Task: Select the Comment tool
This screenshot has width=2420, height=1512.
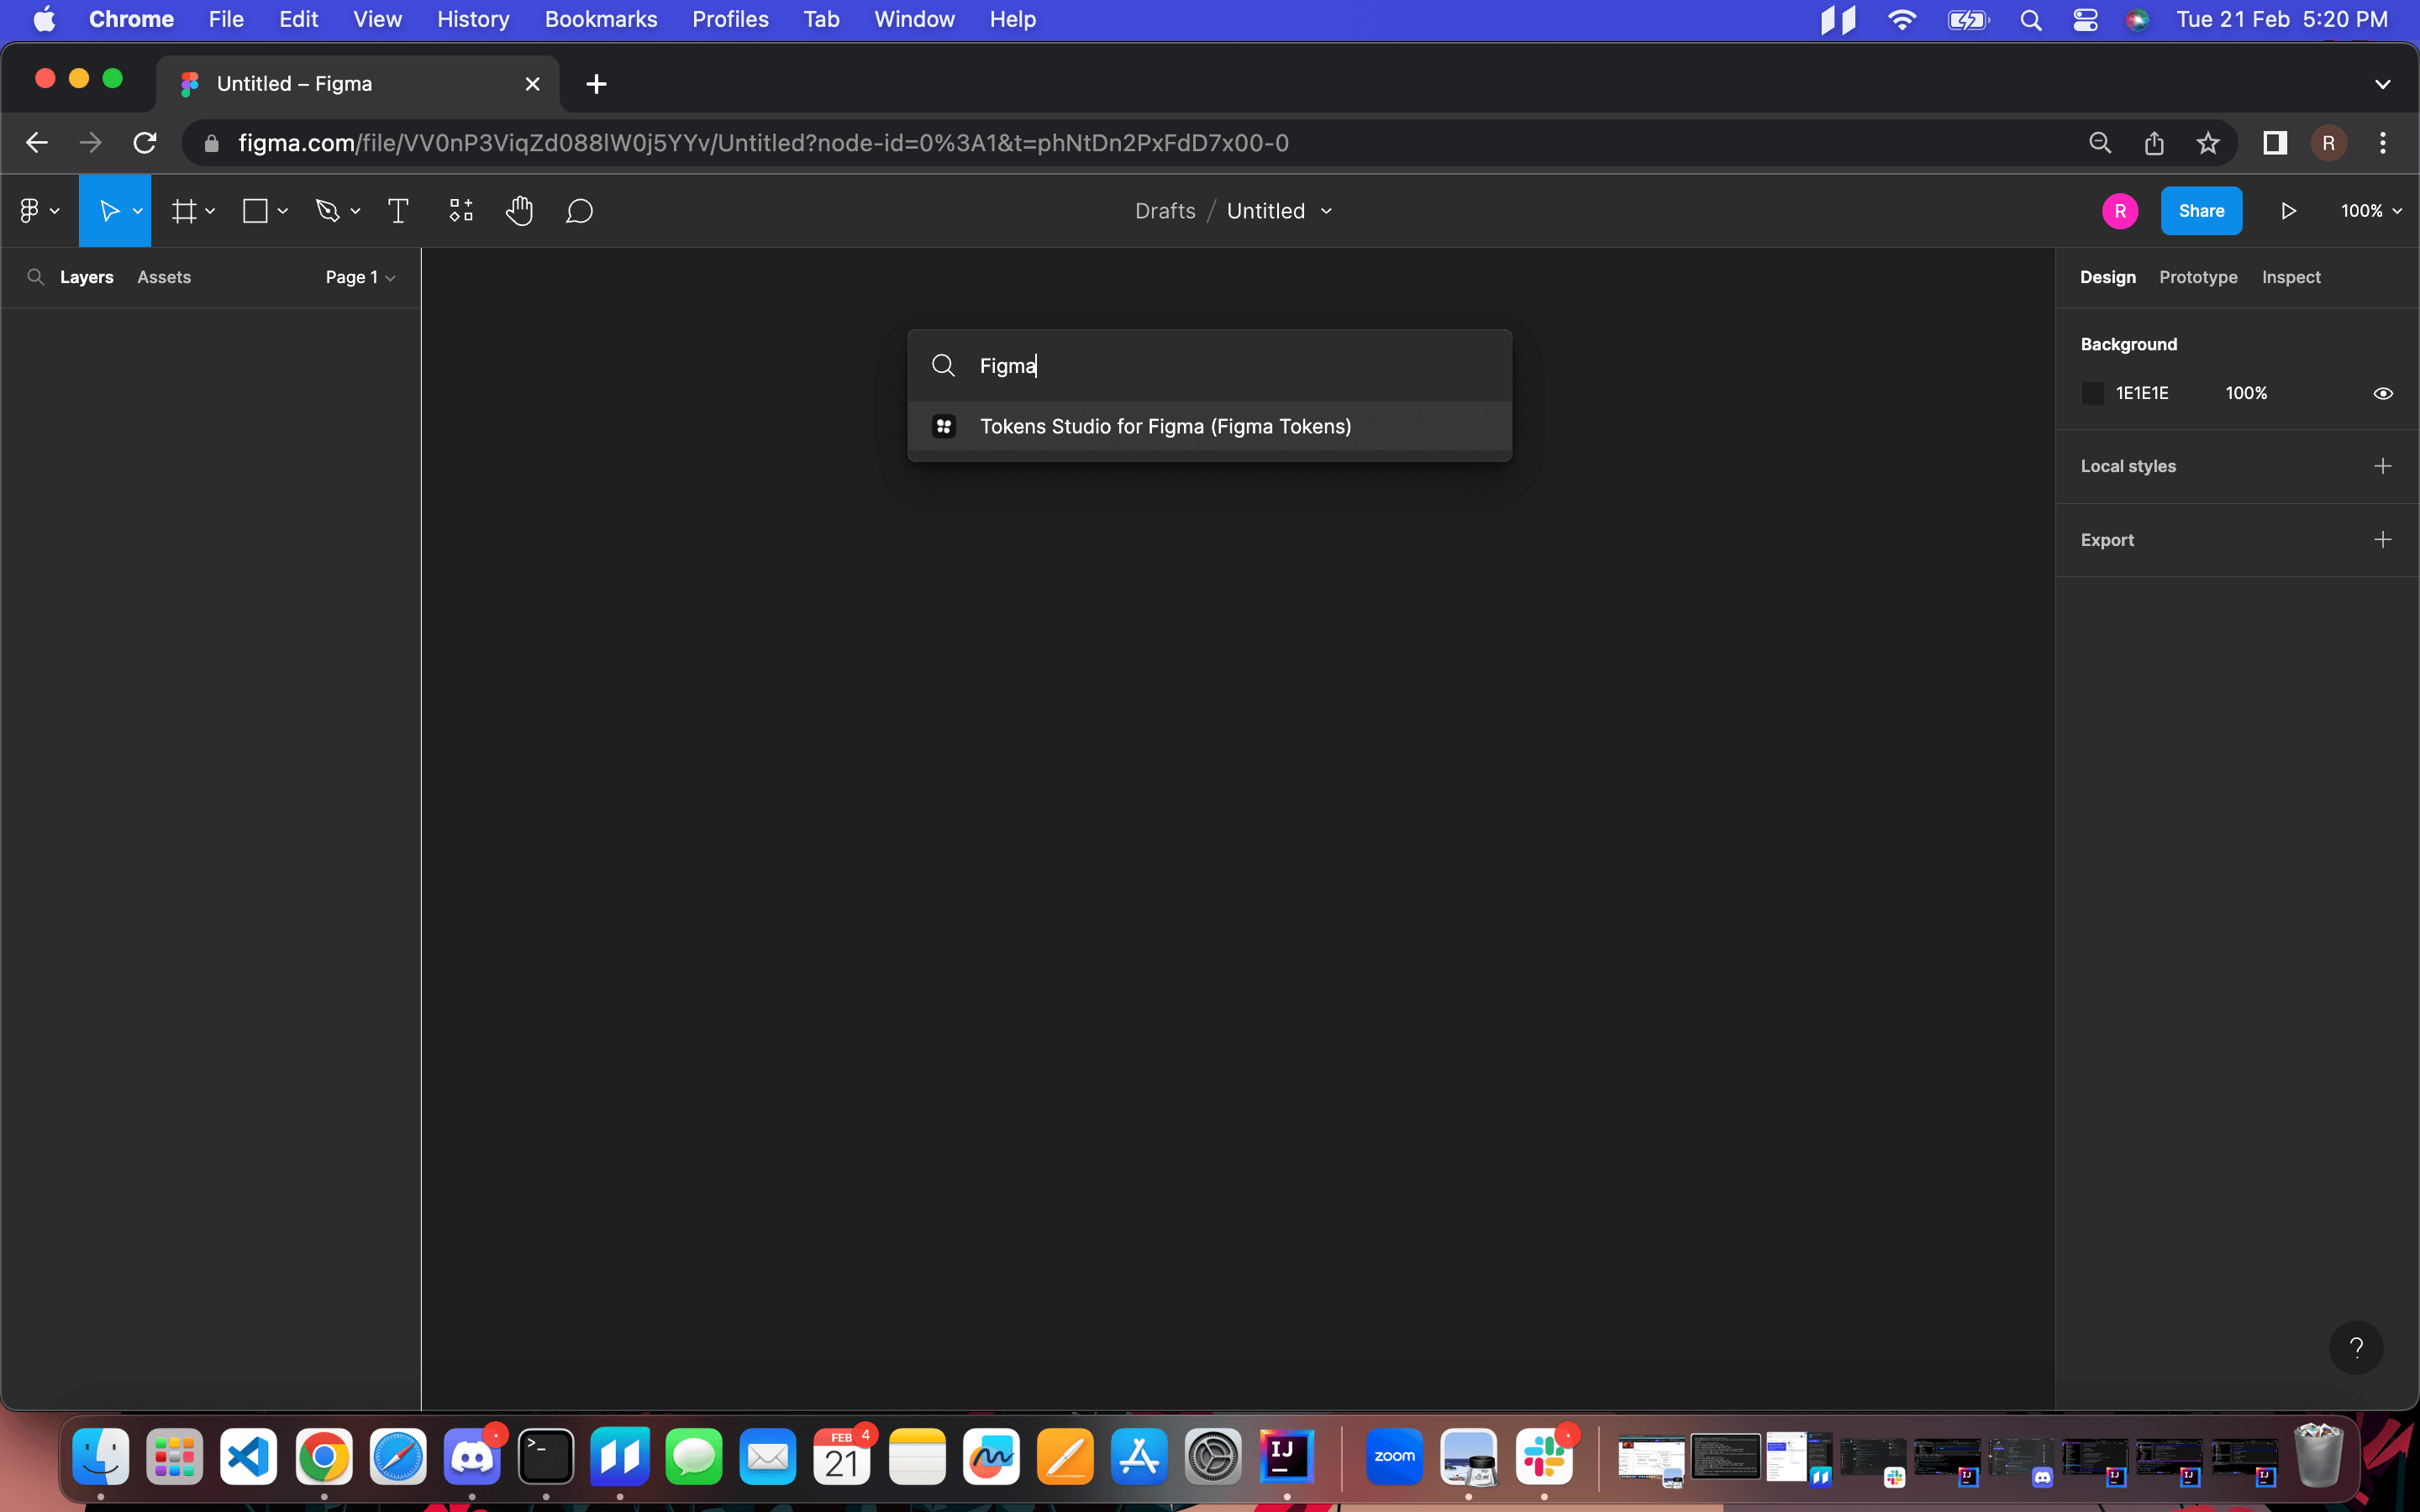Action: point(580,211)
